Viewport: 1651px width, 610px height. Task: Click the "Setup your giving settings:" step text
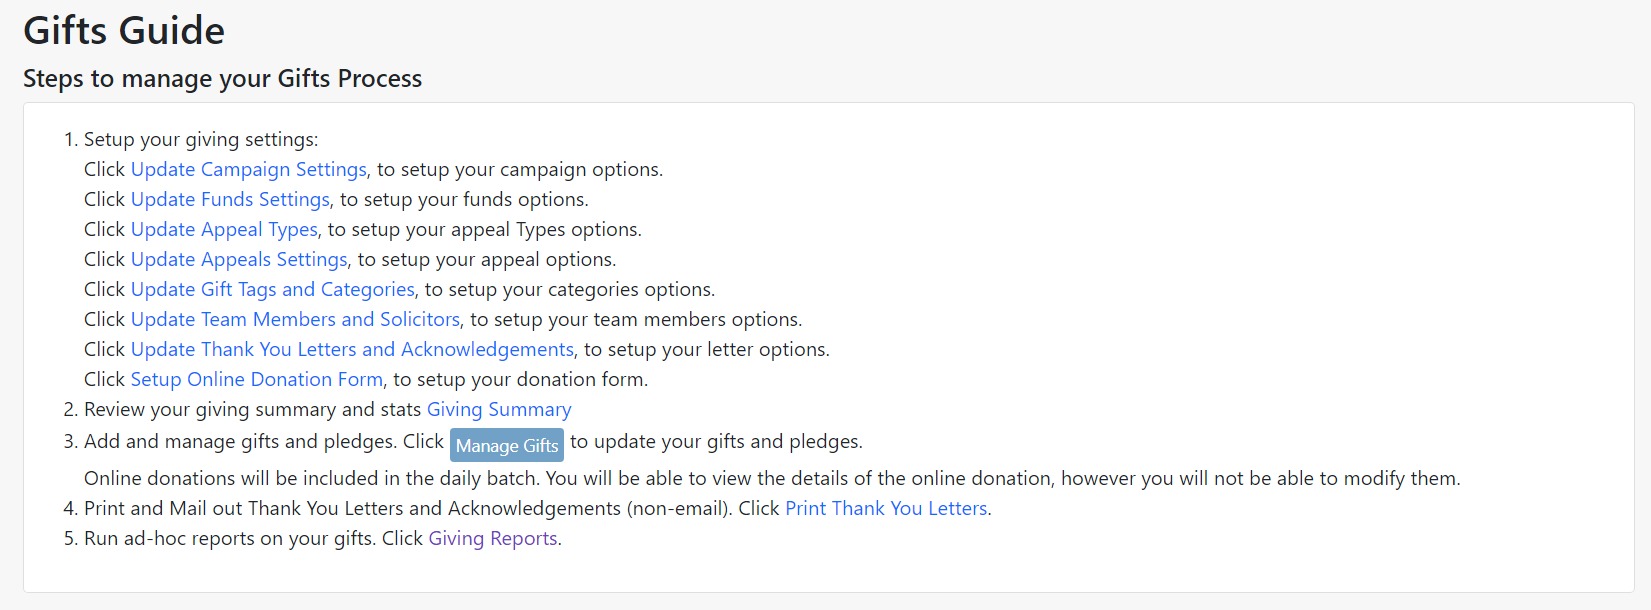pyautogui.click(x=201, y=140)
